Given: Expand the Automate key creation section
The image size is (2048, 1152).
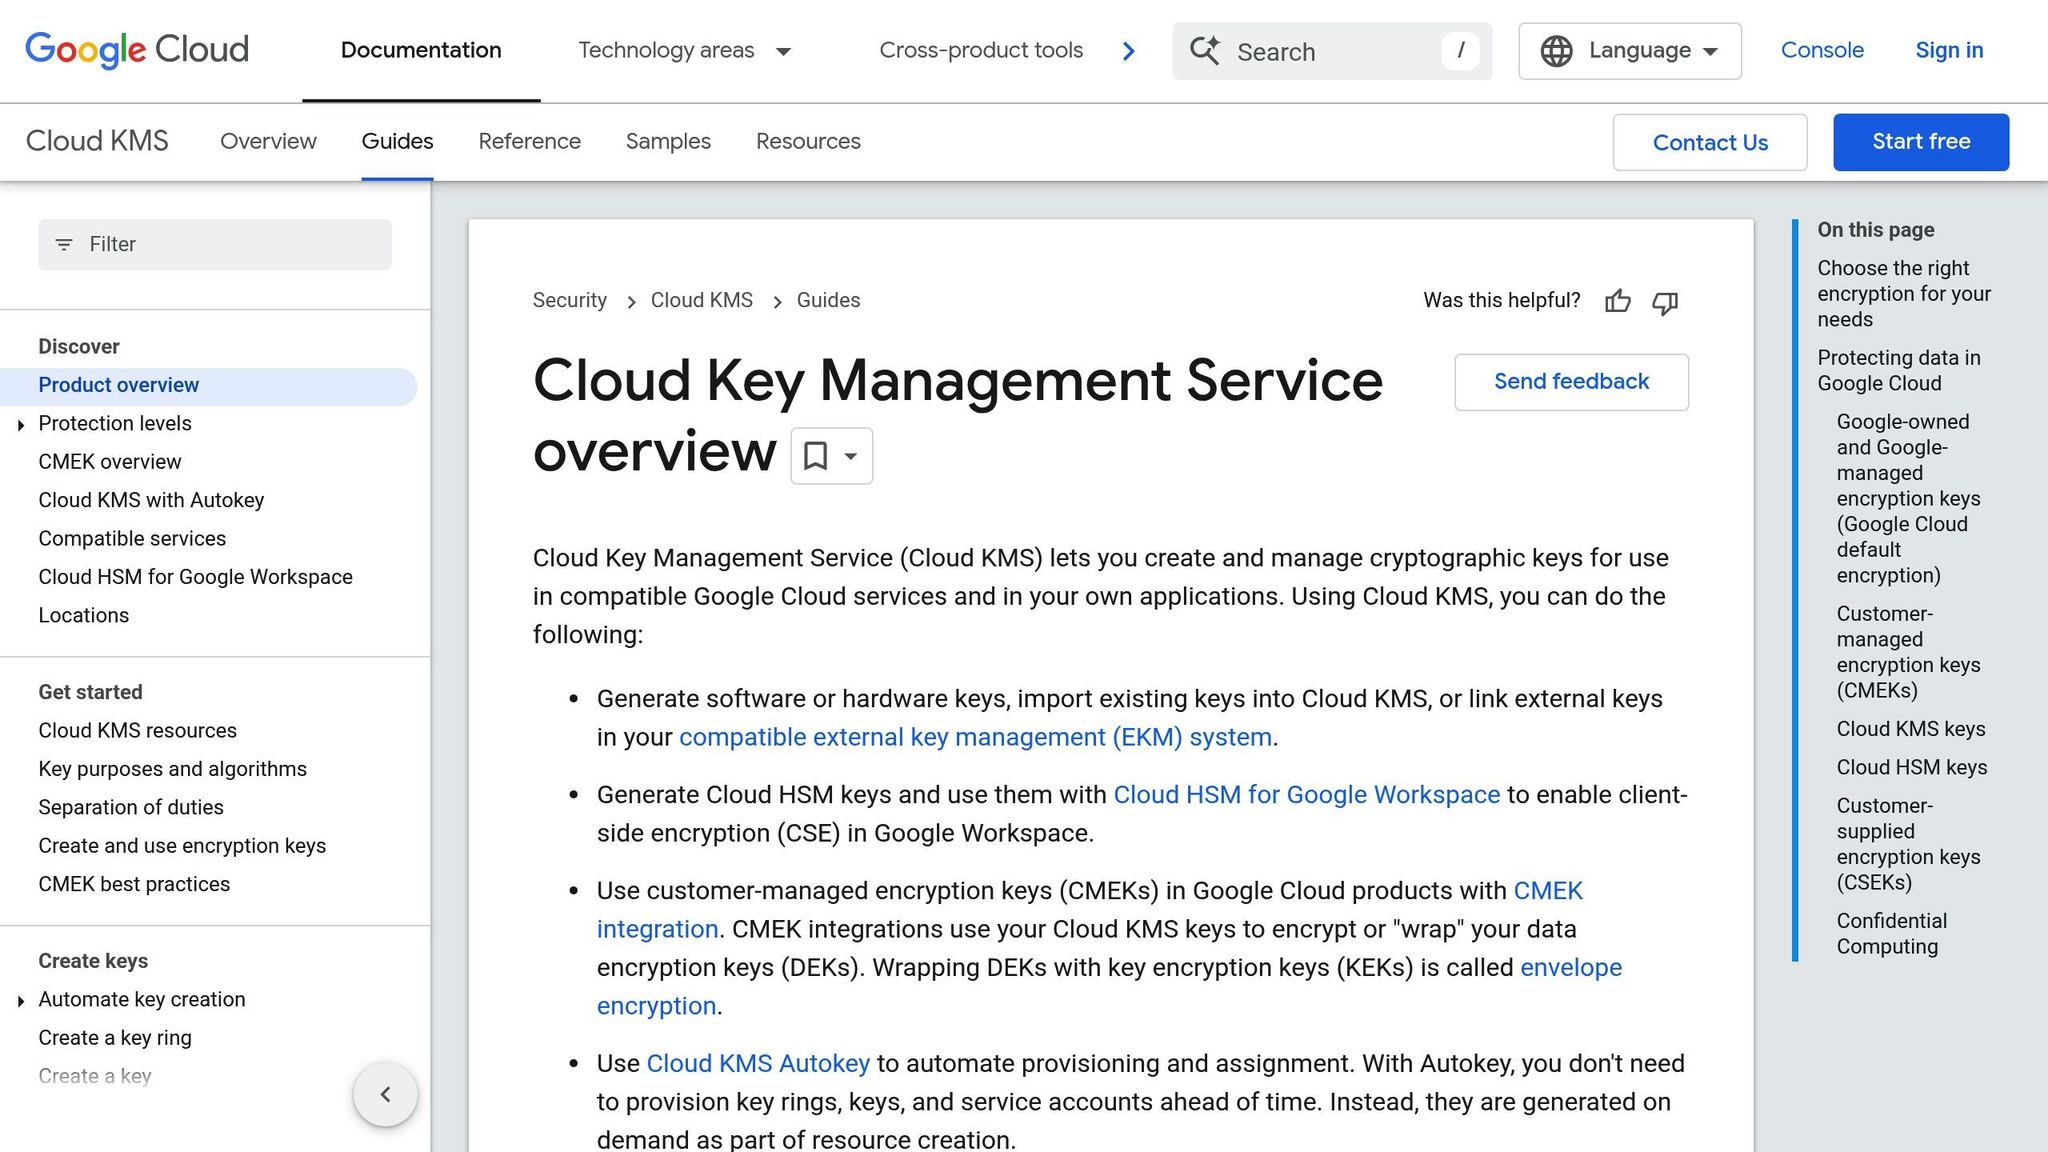Looking at the screenshot, I should click(21, 999).
